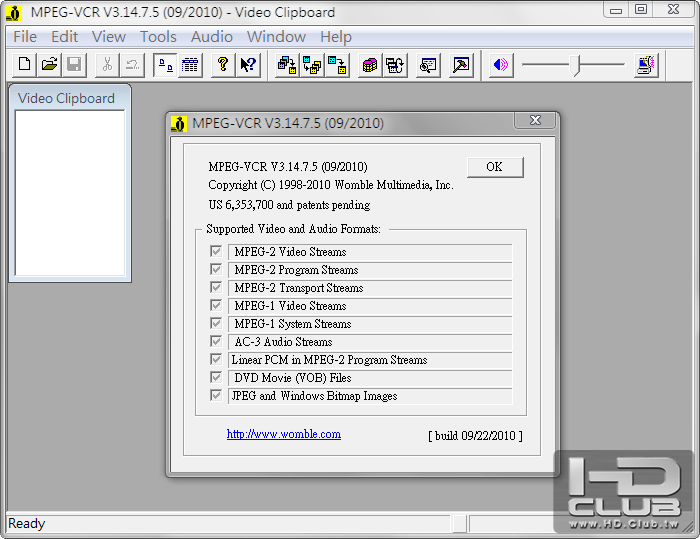The image size is (700, 539).
Task: Click the hammer tool icon
Action: [x=461, y=65]
